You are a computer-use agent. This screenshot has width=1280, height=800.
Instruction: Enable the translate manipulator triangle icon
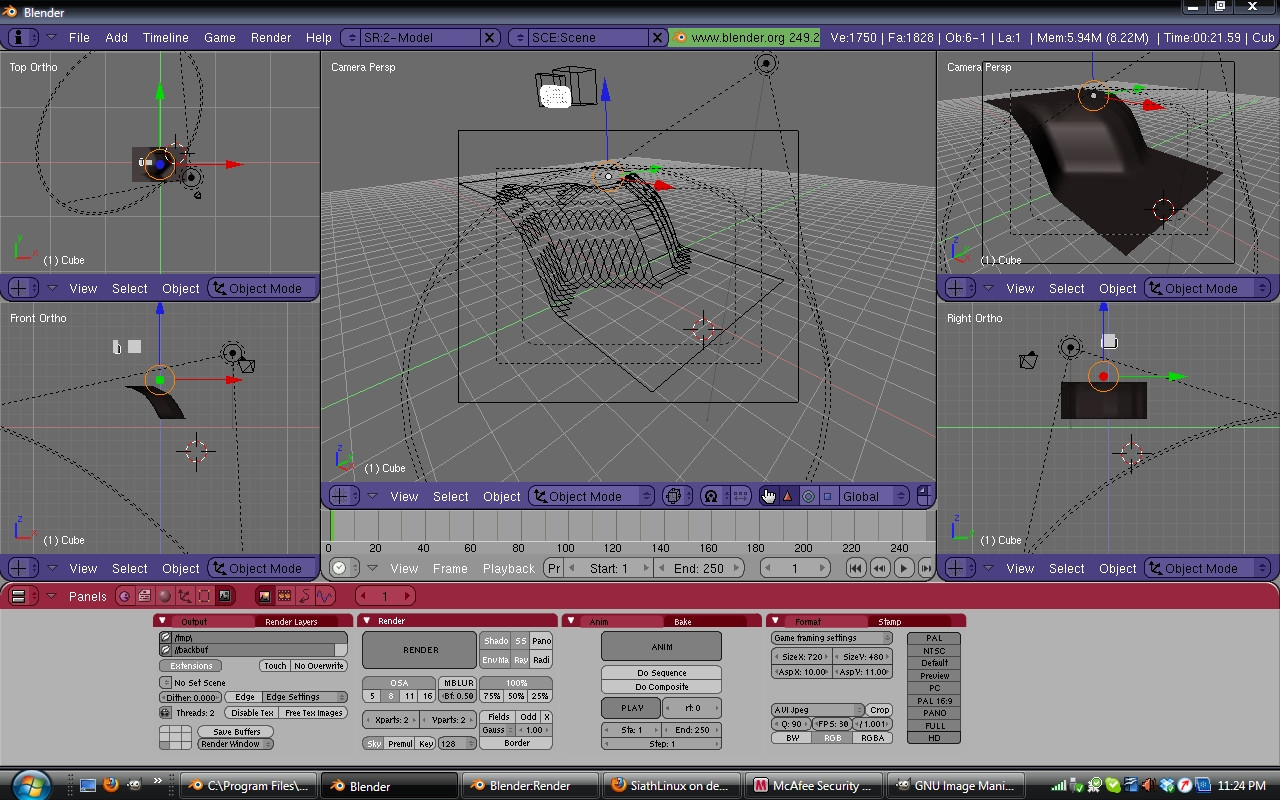[787, 496]
